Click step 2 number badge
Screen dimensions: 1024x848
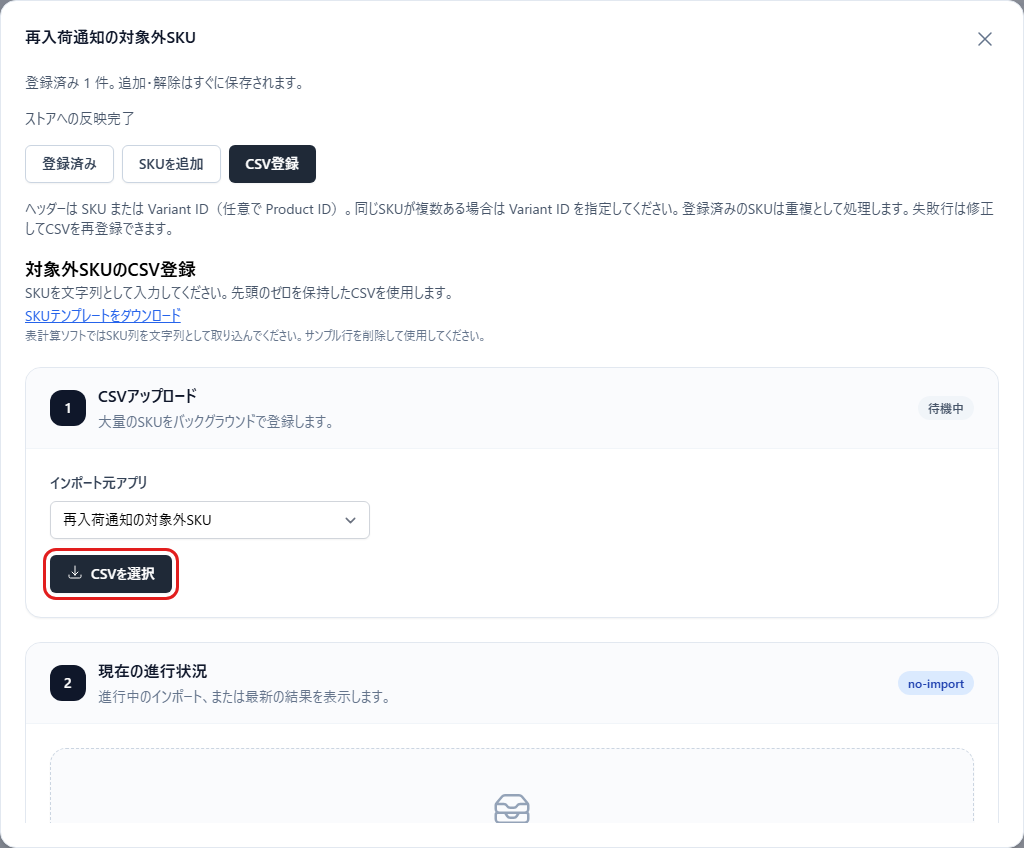[x=68, y=683]
